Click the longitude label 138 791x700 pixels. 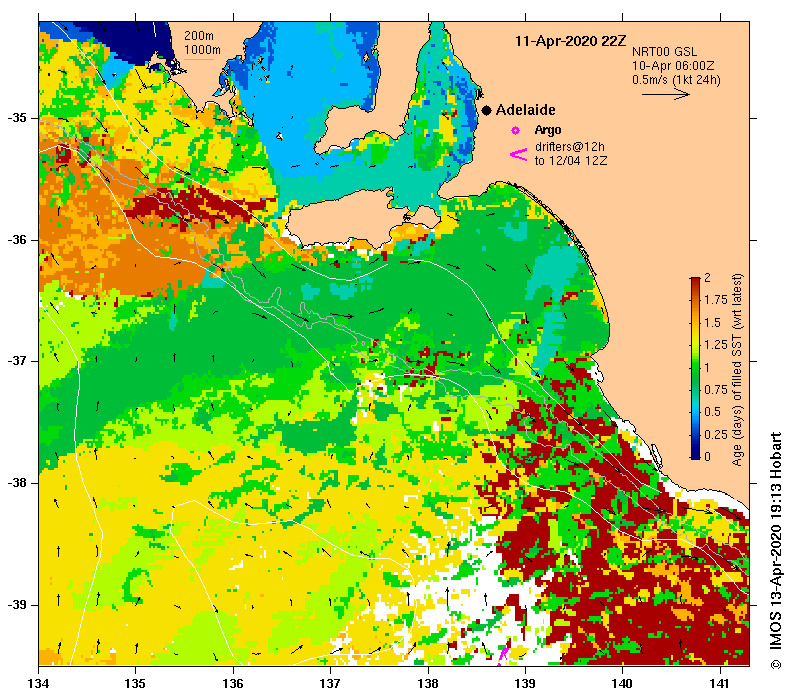(x=428, y=684)
